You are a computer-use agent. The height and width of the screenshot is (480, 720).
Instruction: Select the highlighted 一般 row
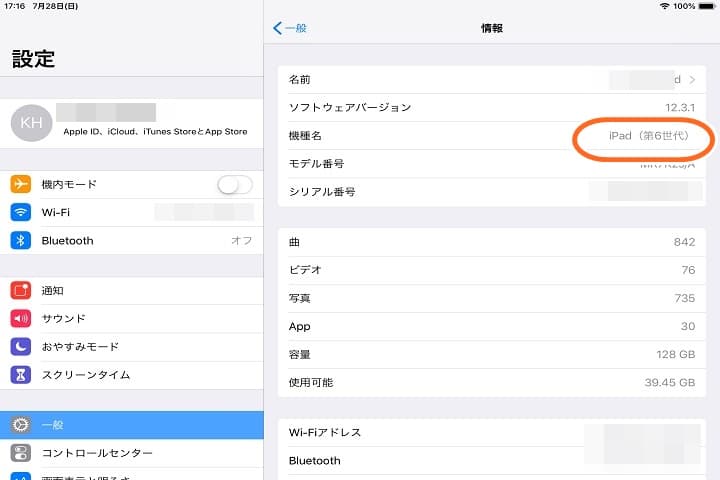tap(132, 425)
